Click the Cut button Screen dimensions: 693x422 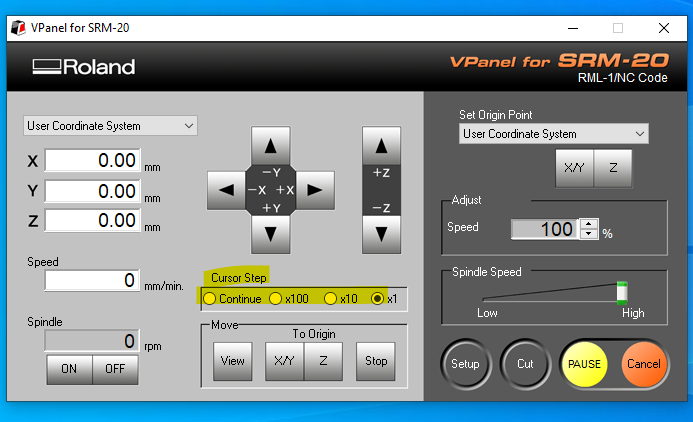pos(525,364)
